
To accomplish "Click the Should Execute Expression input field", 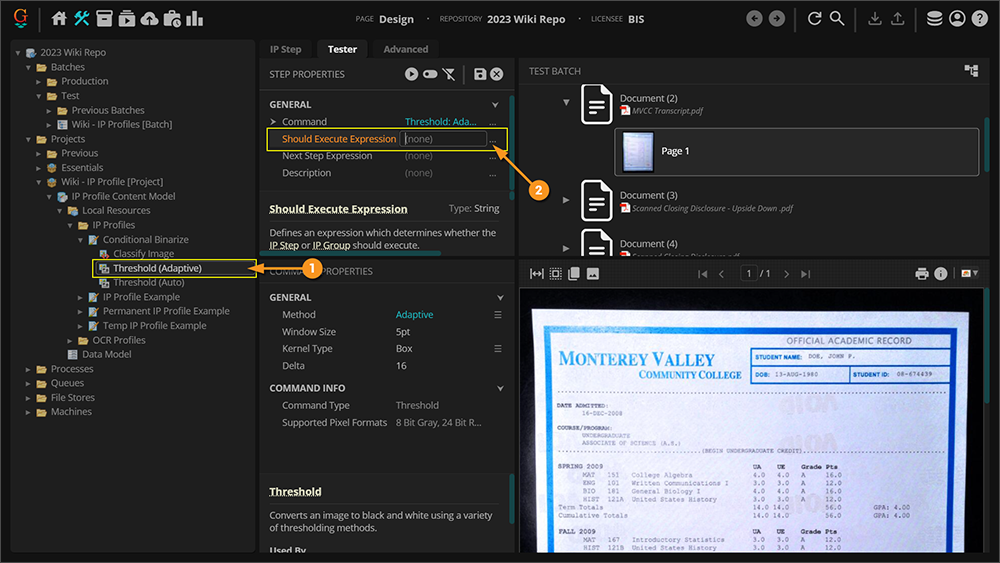I will (443, 138).
